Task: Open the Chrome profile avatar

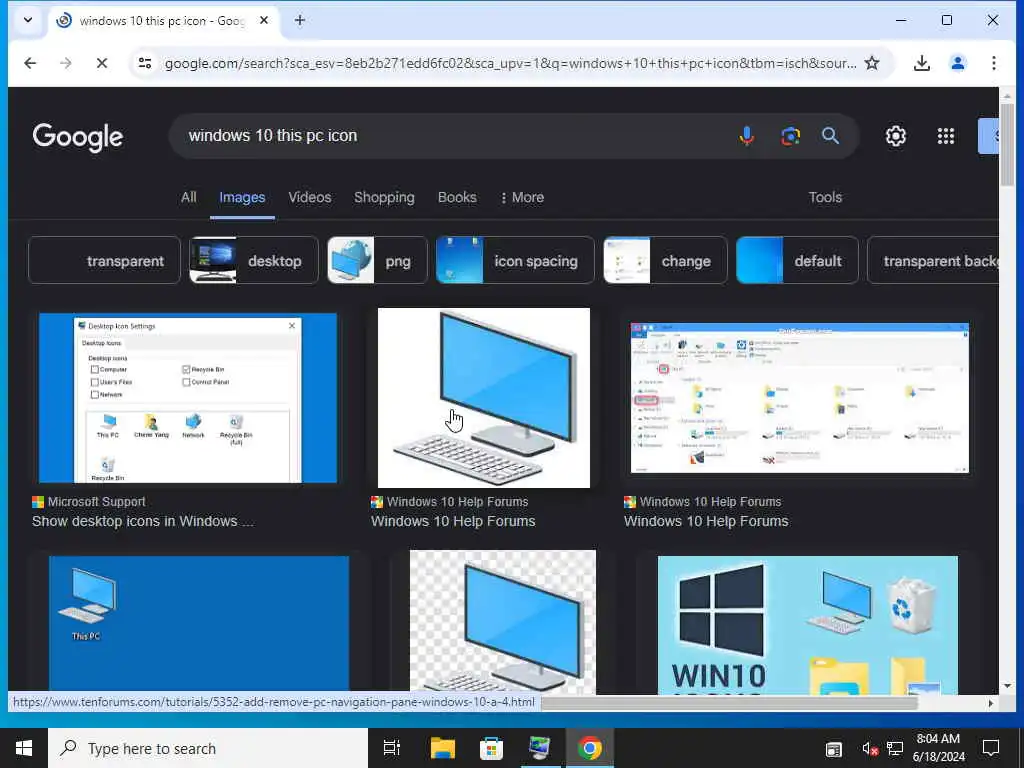Action: pos(957,63)
